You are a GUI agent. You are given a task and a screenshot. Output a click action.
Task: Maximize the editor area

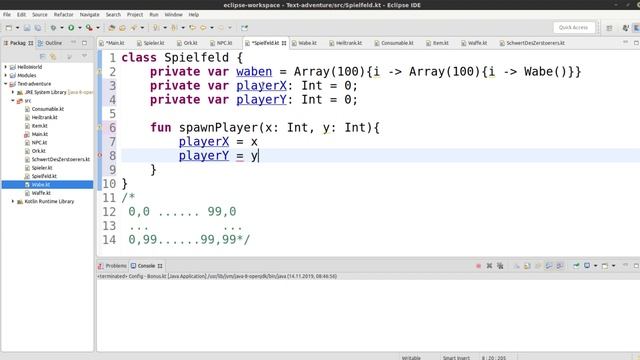pos(636,42)
